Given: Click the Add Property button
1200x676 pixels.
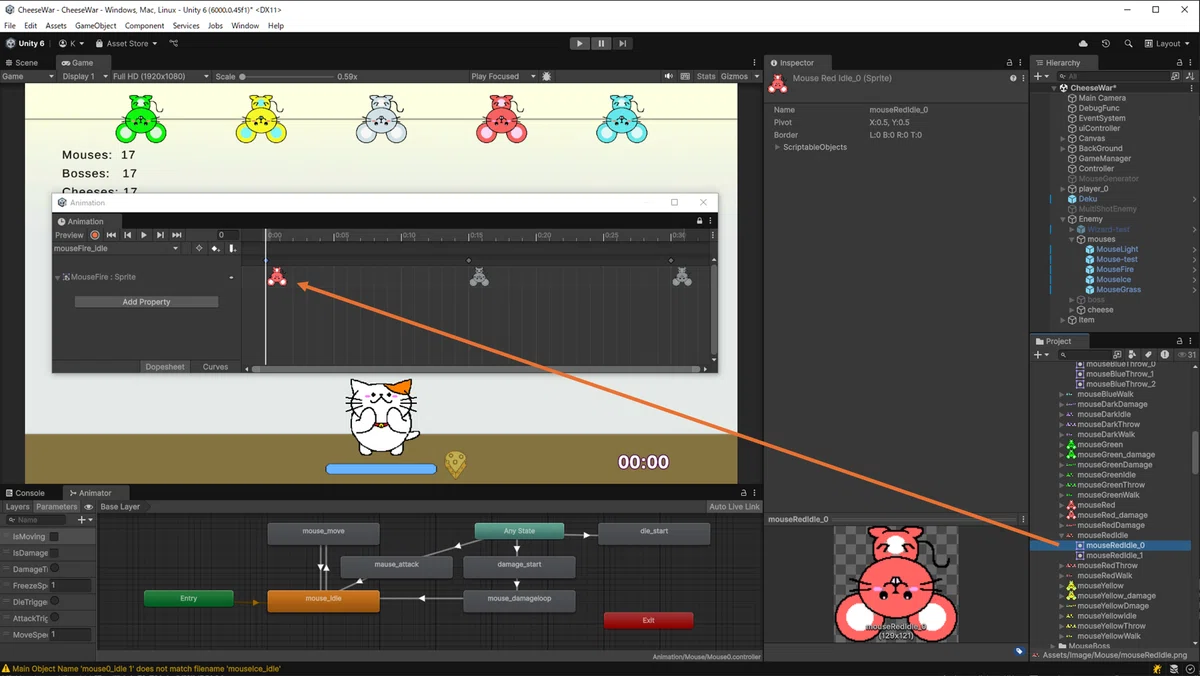Looking at the screenshot, I should click(x=146, y=302).
